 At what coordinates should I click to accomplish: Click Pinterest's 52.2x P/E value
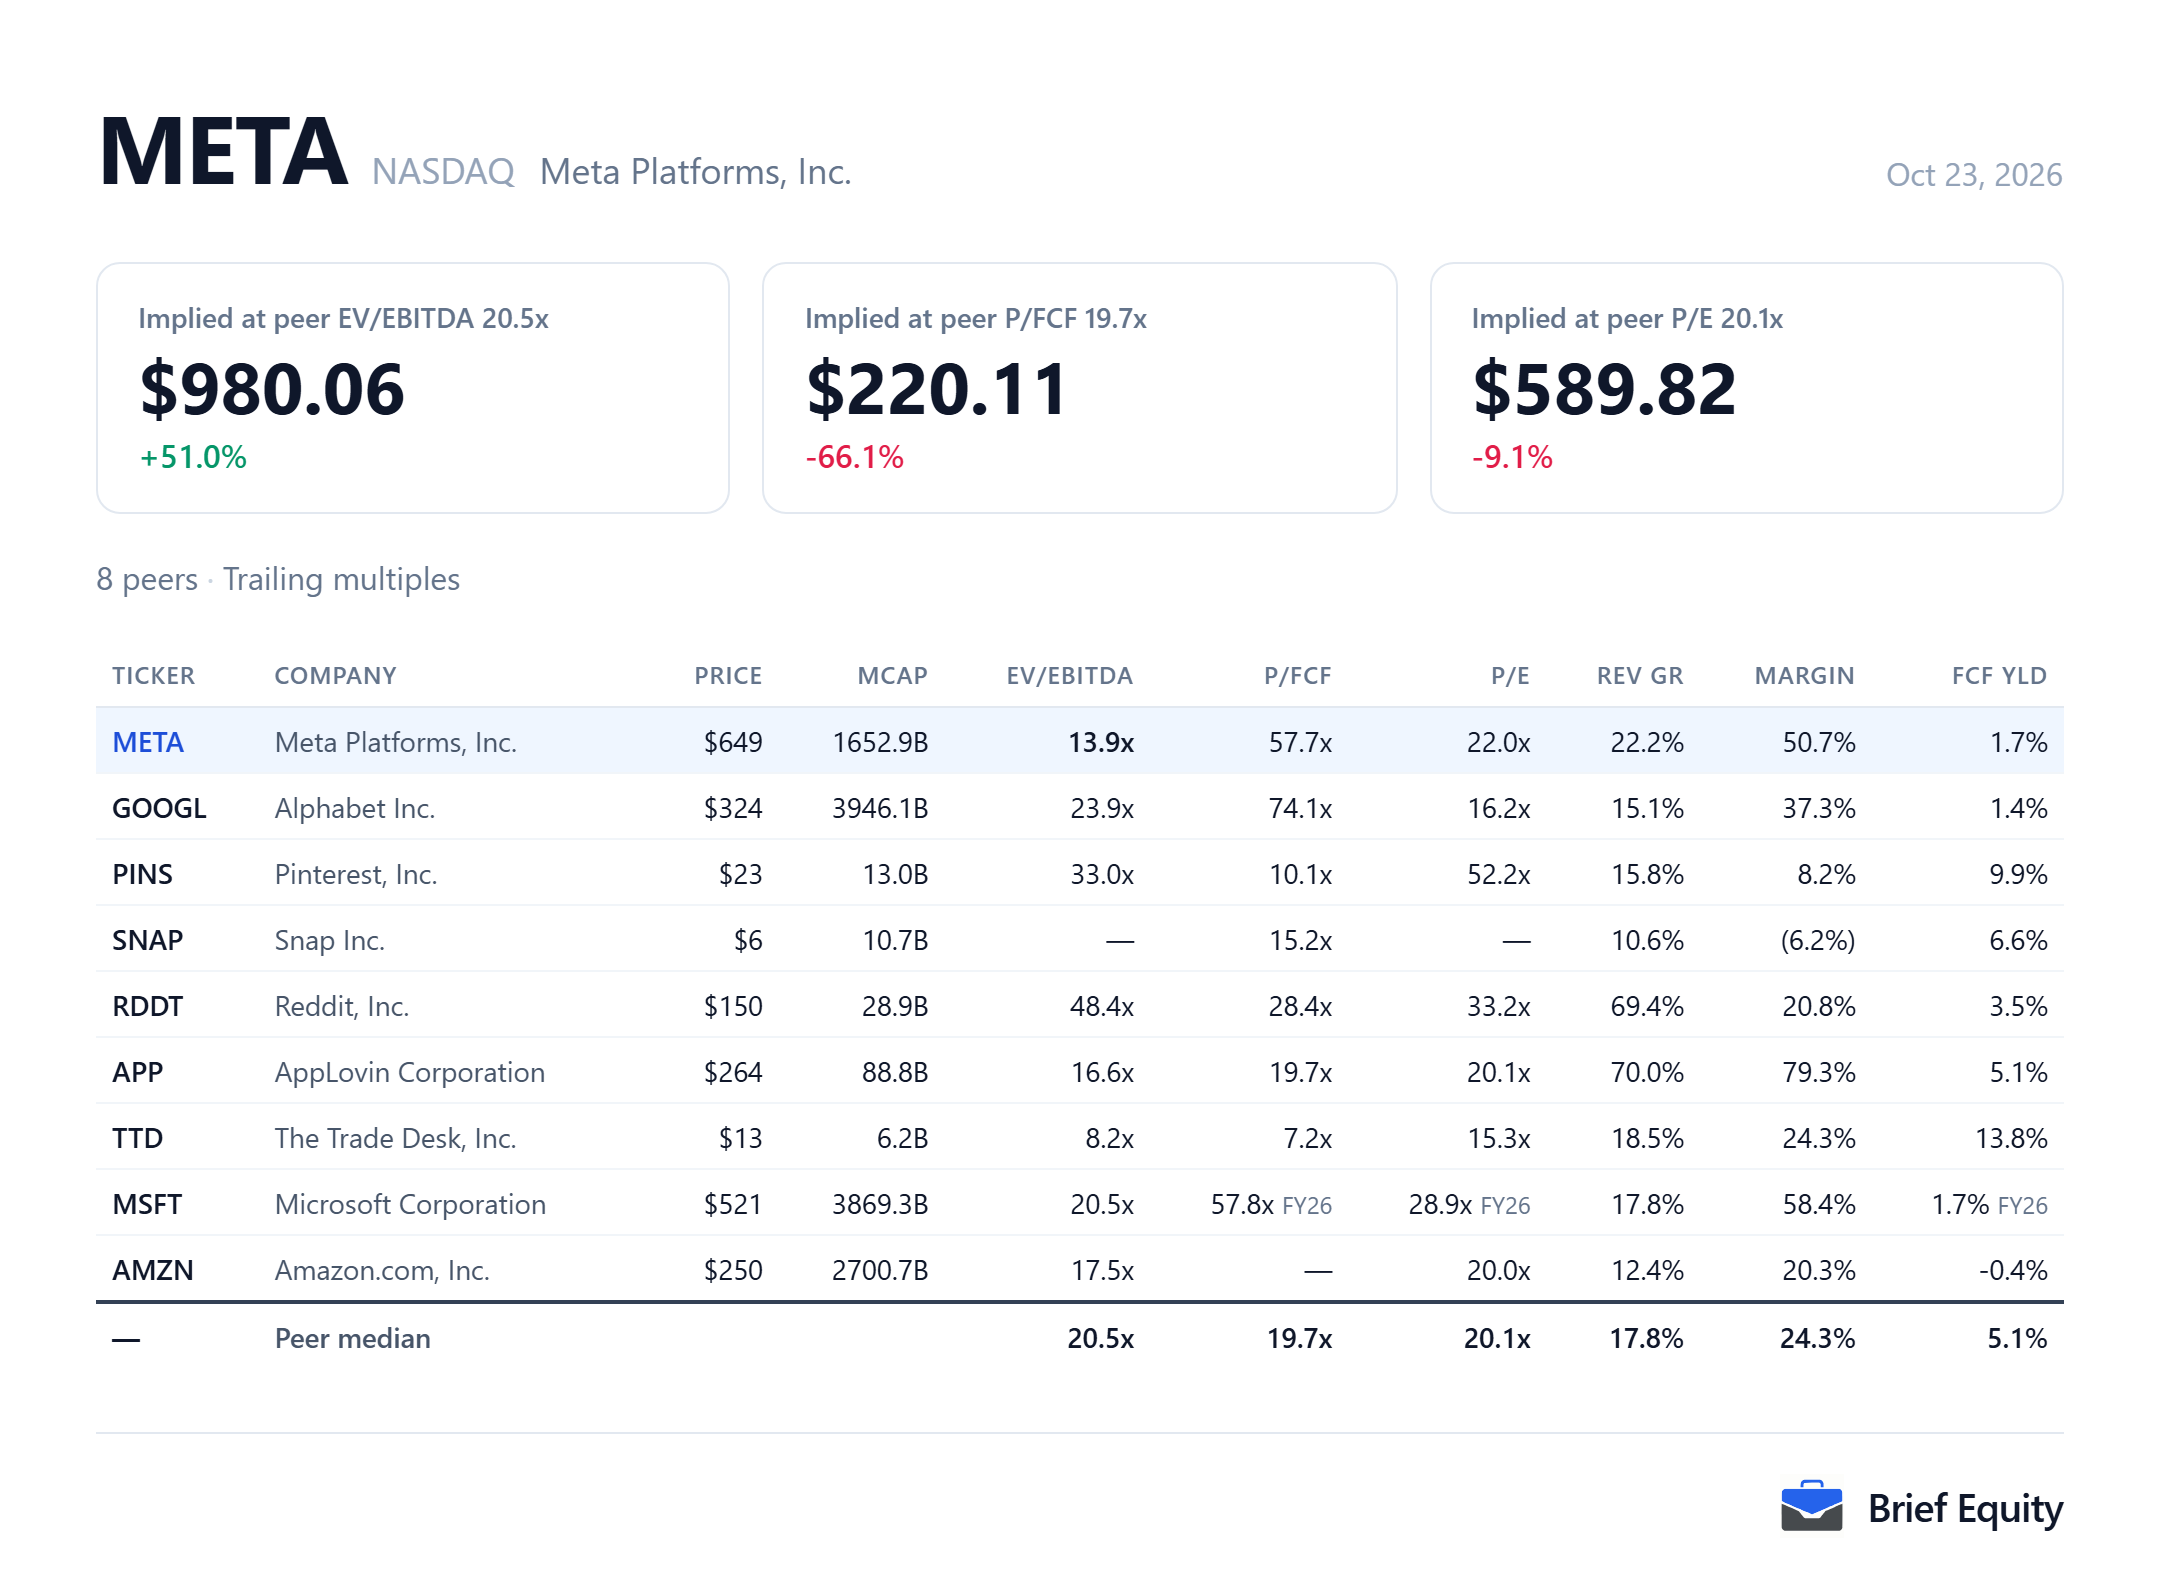coord(1498,874)
